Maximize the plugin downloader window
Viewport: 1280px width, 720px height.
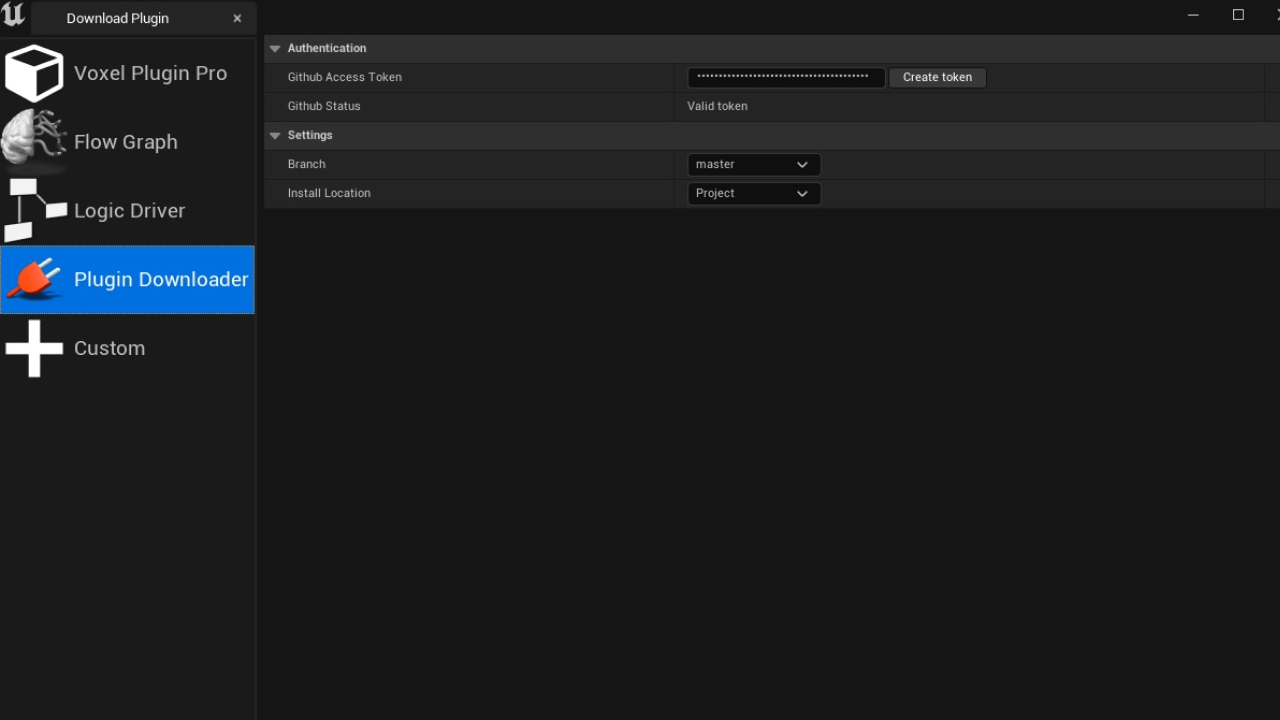(x=1238, y=15)
